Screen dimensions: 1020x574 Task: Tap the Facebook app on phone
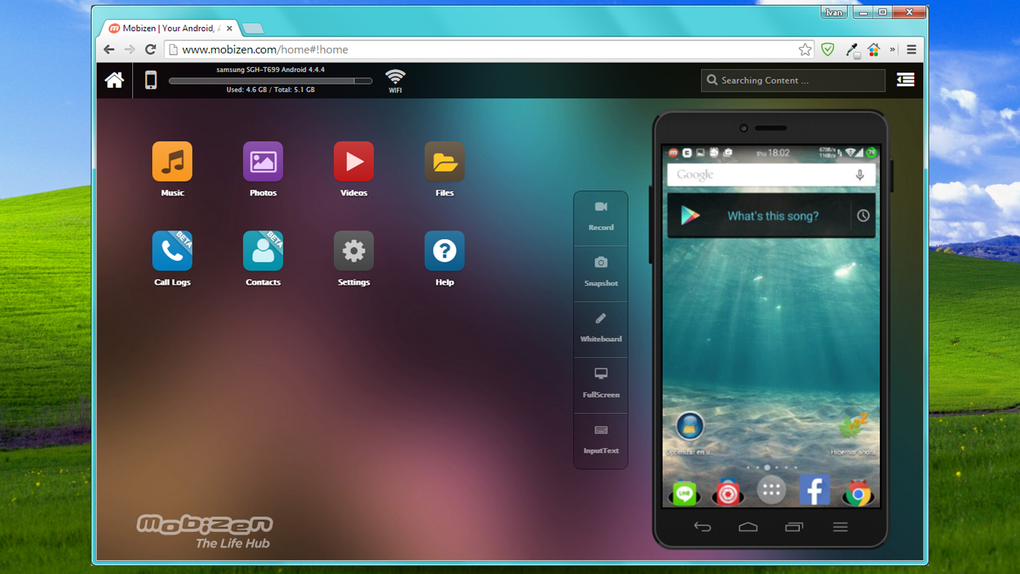(814, 490)
